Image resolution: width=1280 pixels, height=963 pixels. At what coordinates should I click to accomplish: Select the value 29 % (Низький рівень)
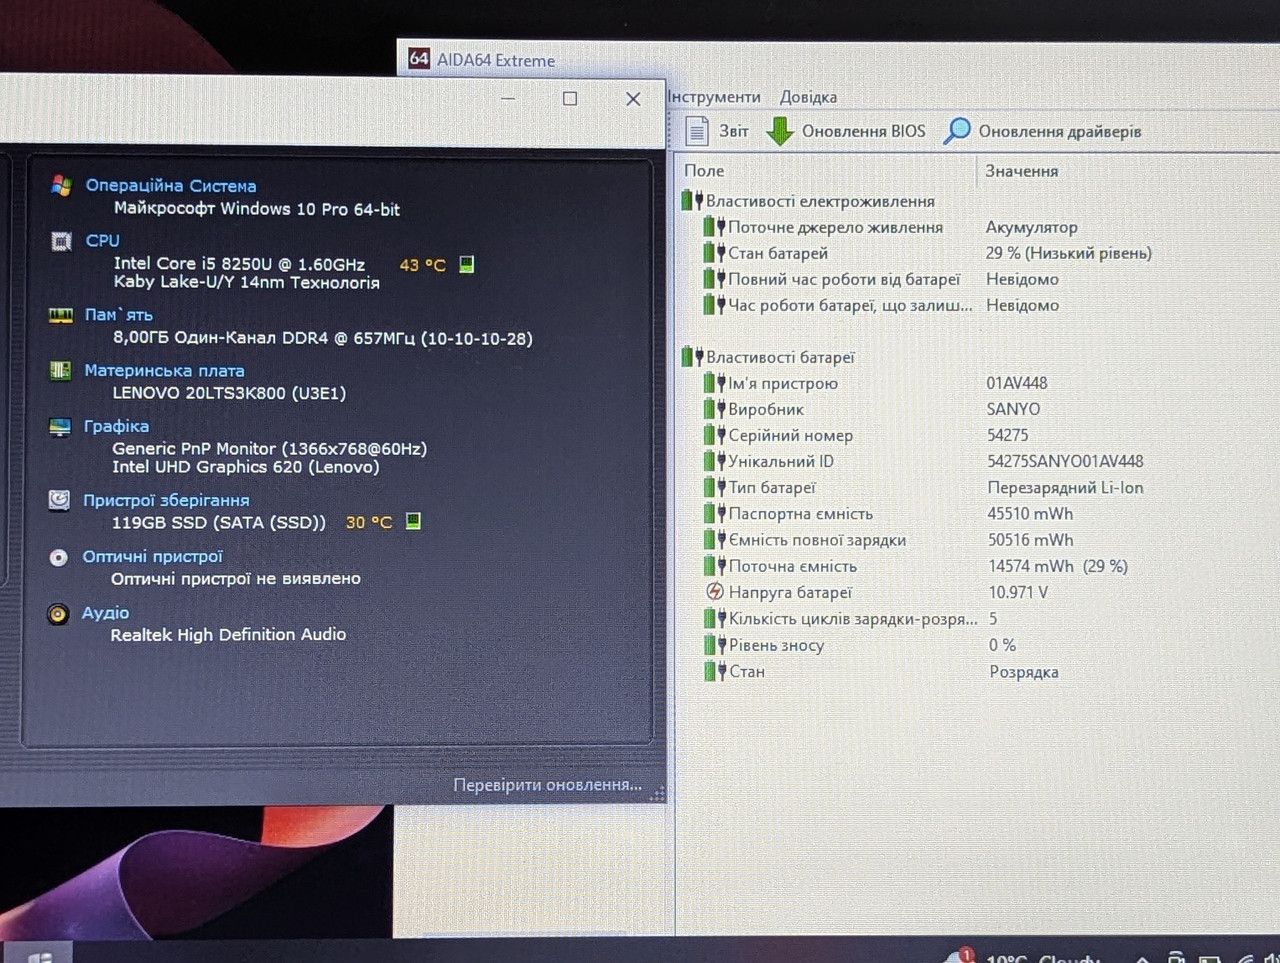pos(1069,253)
